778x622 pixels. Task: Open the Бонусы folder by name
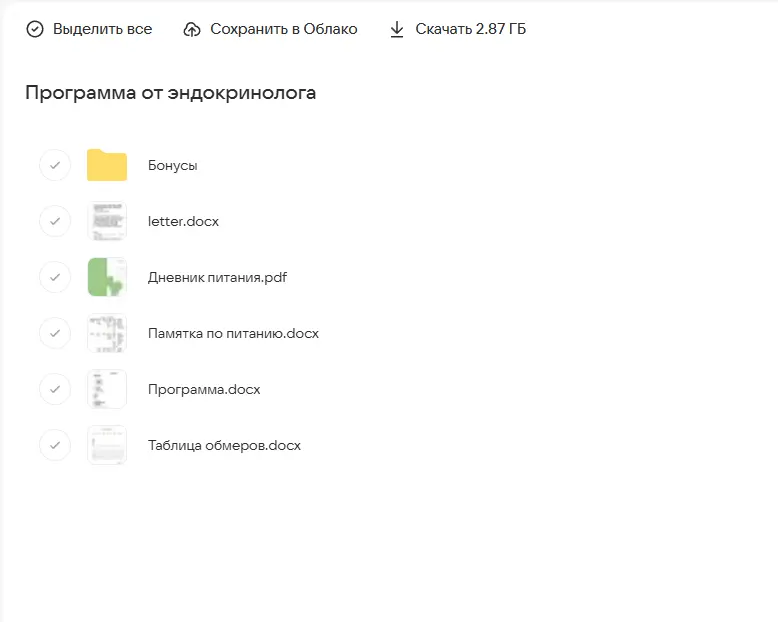(x=173, y=165)
